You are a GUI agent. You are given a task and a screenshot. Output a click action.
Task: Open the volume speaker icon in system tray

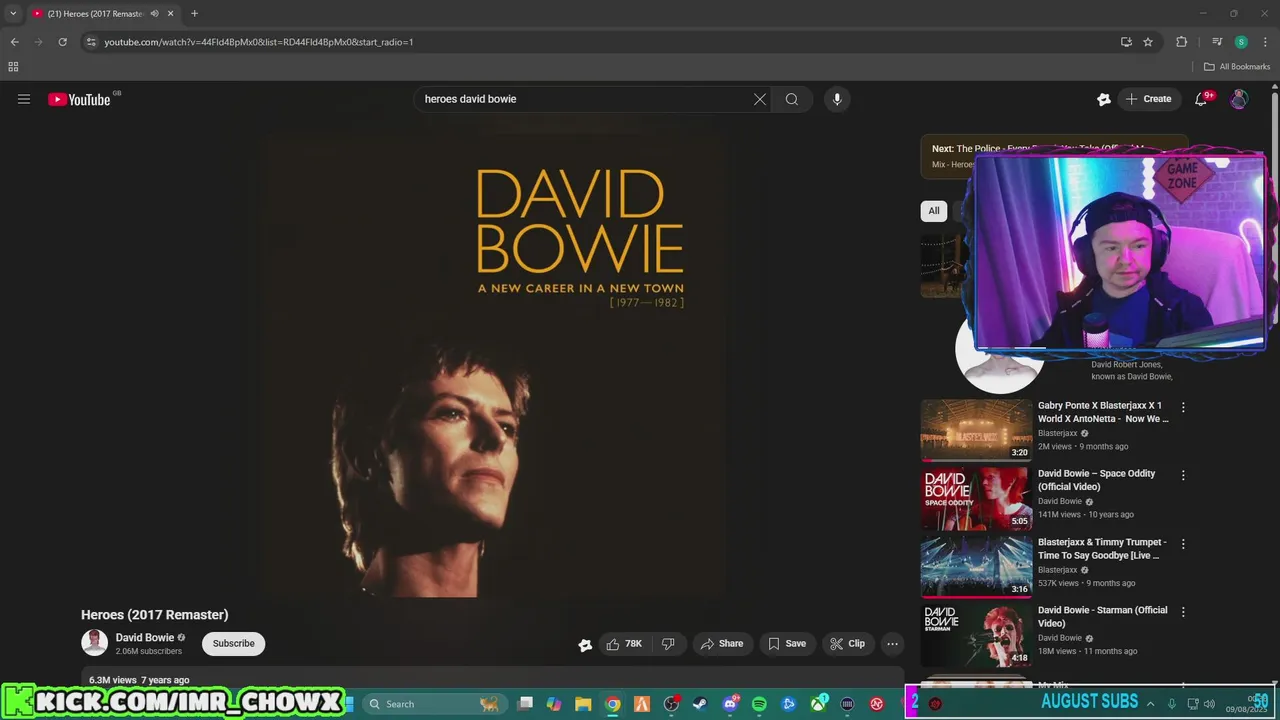pyautogui.click(x=1209, y=704)
